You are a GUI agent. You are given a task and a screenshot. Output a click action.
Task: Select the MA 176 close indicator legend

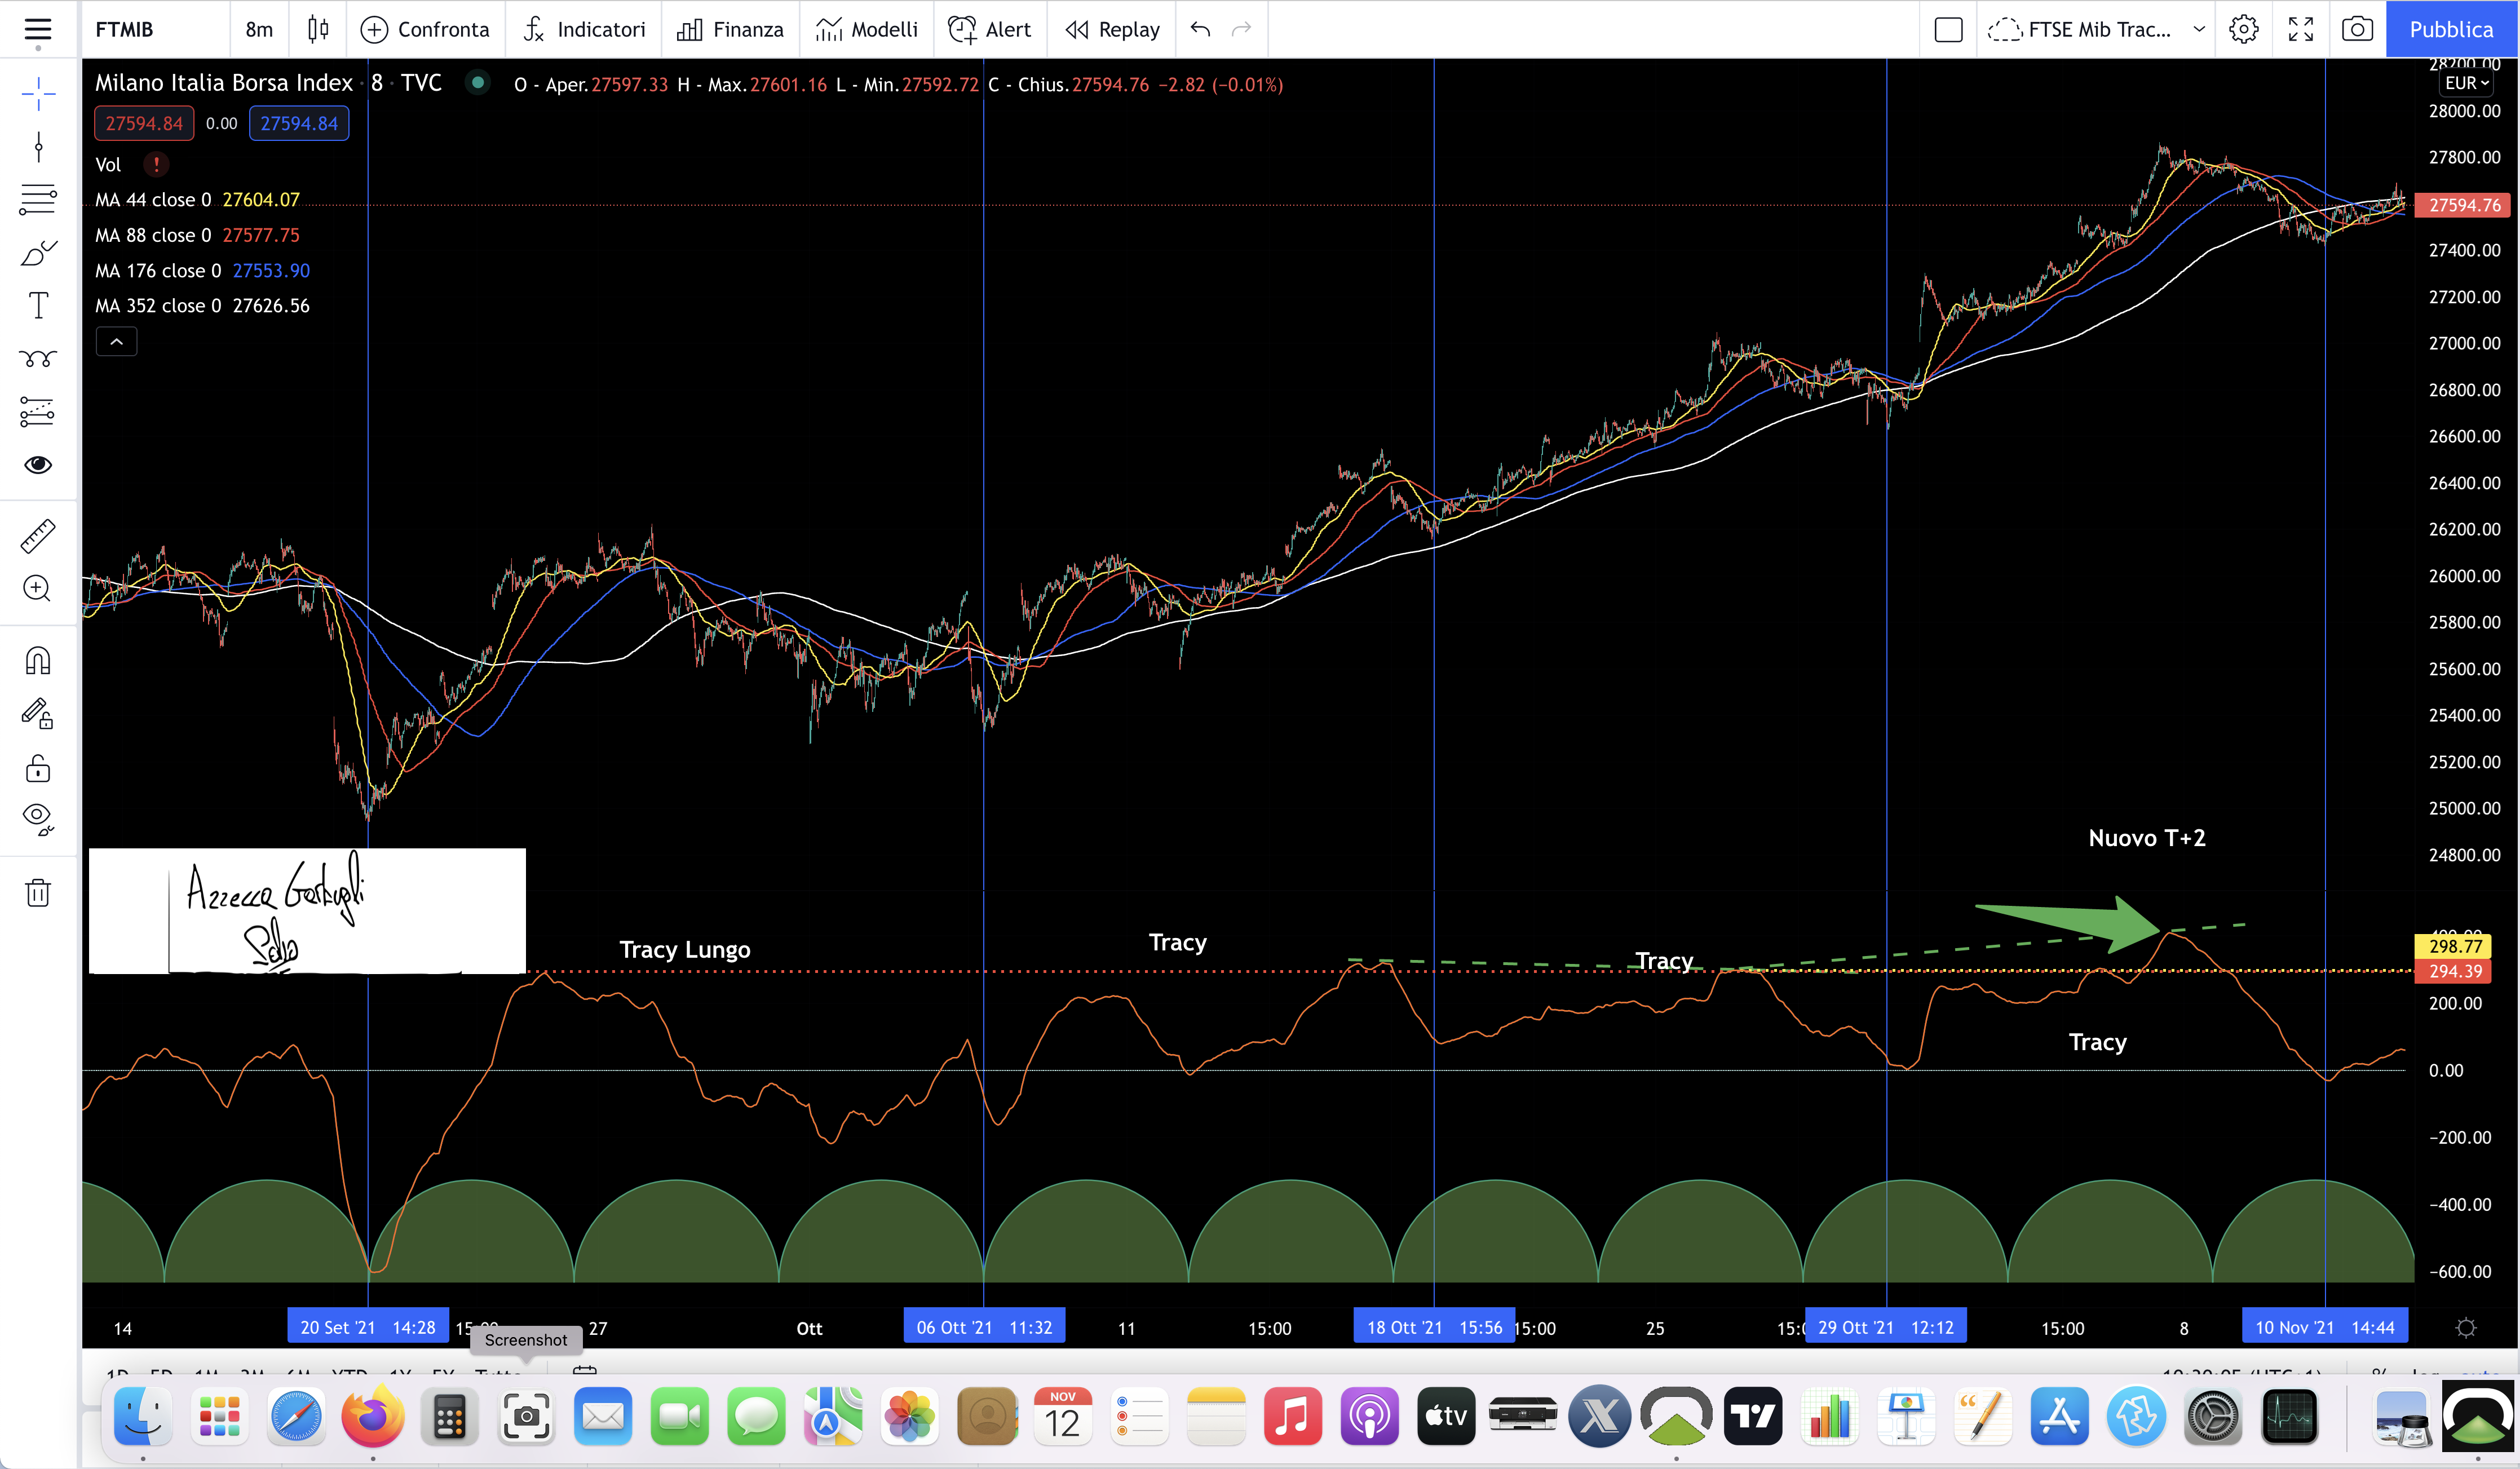(202, 271)
